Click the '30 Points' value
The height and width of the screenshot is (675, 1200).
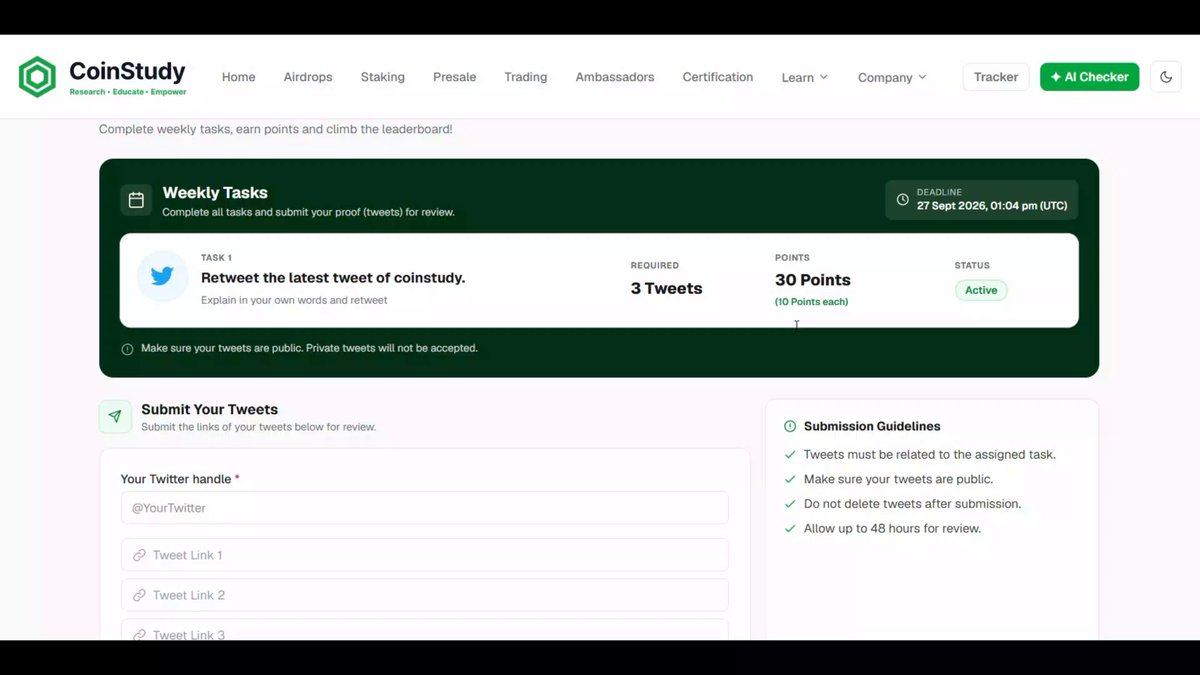813,280
